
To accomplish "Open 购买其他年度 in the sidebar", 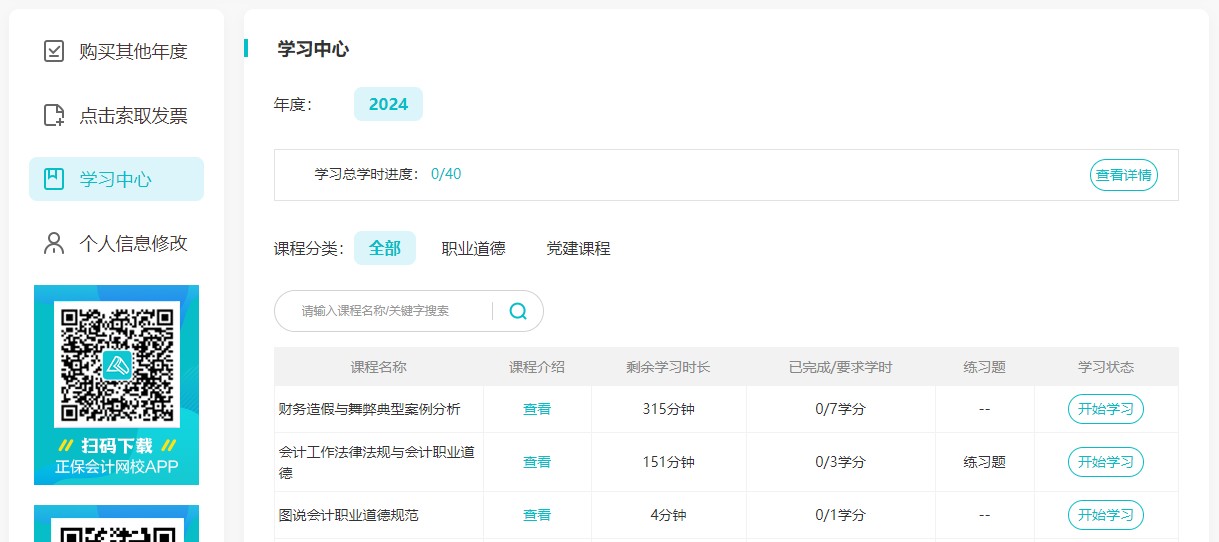I will click(133, 51).
